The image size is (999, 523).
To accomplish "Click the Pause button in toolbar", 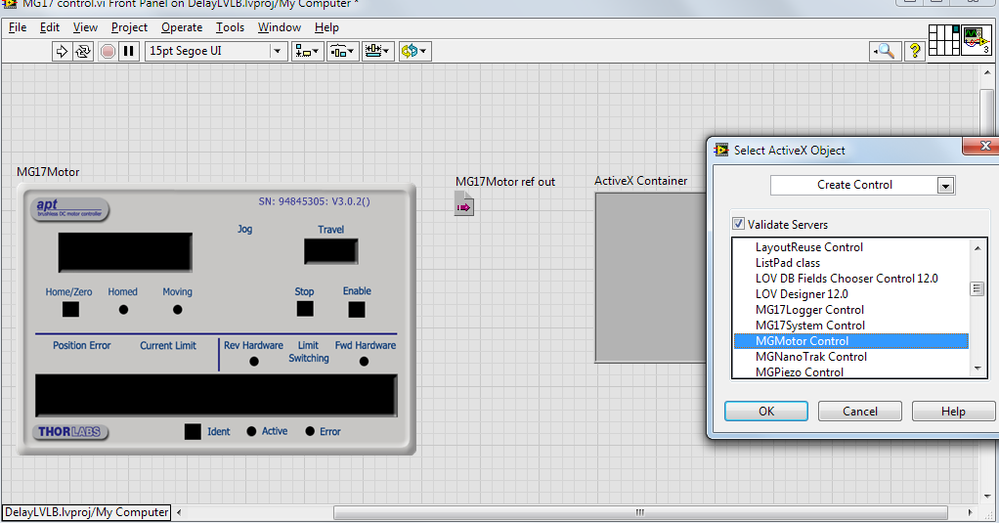I will [128, 51].
